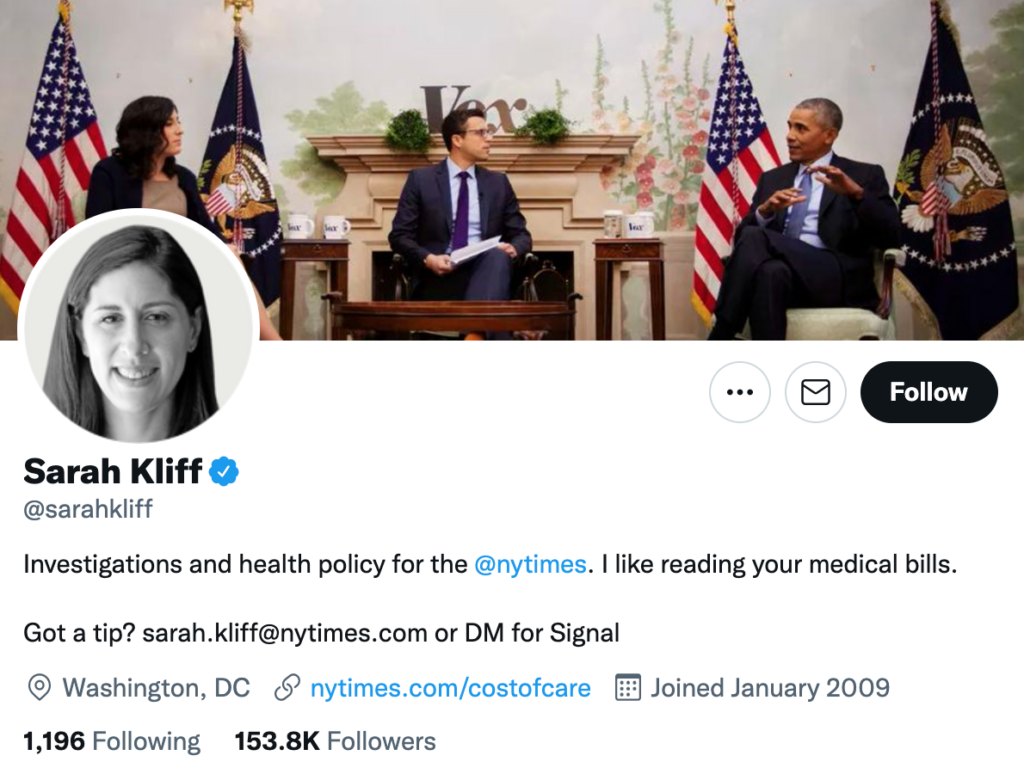Click the Joined January 2009 text

[770, 688]
